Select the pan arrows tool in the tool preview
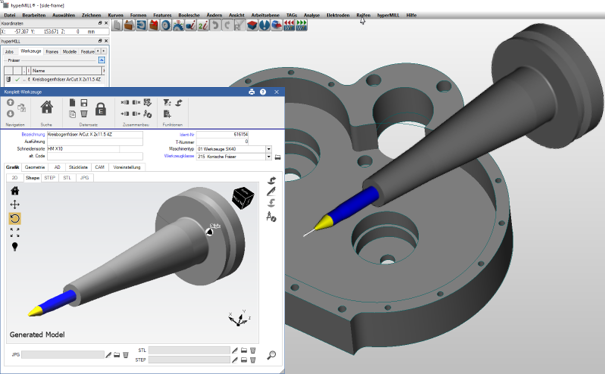Screen dimensions: 605x374 [15, 205]
